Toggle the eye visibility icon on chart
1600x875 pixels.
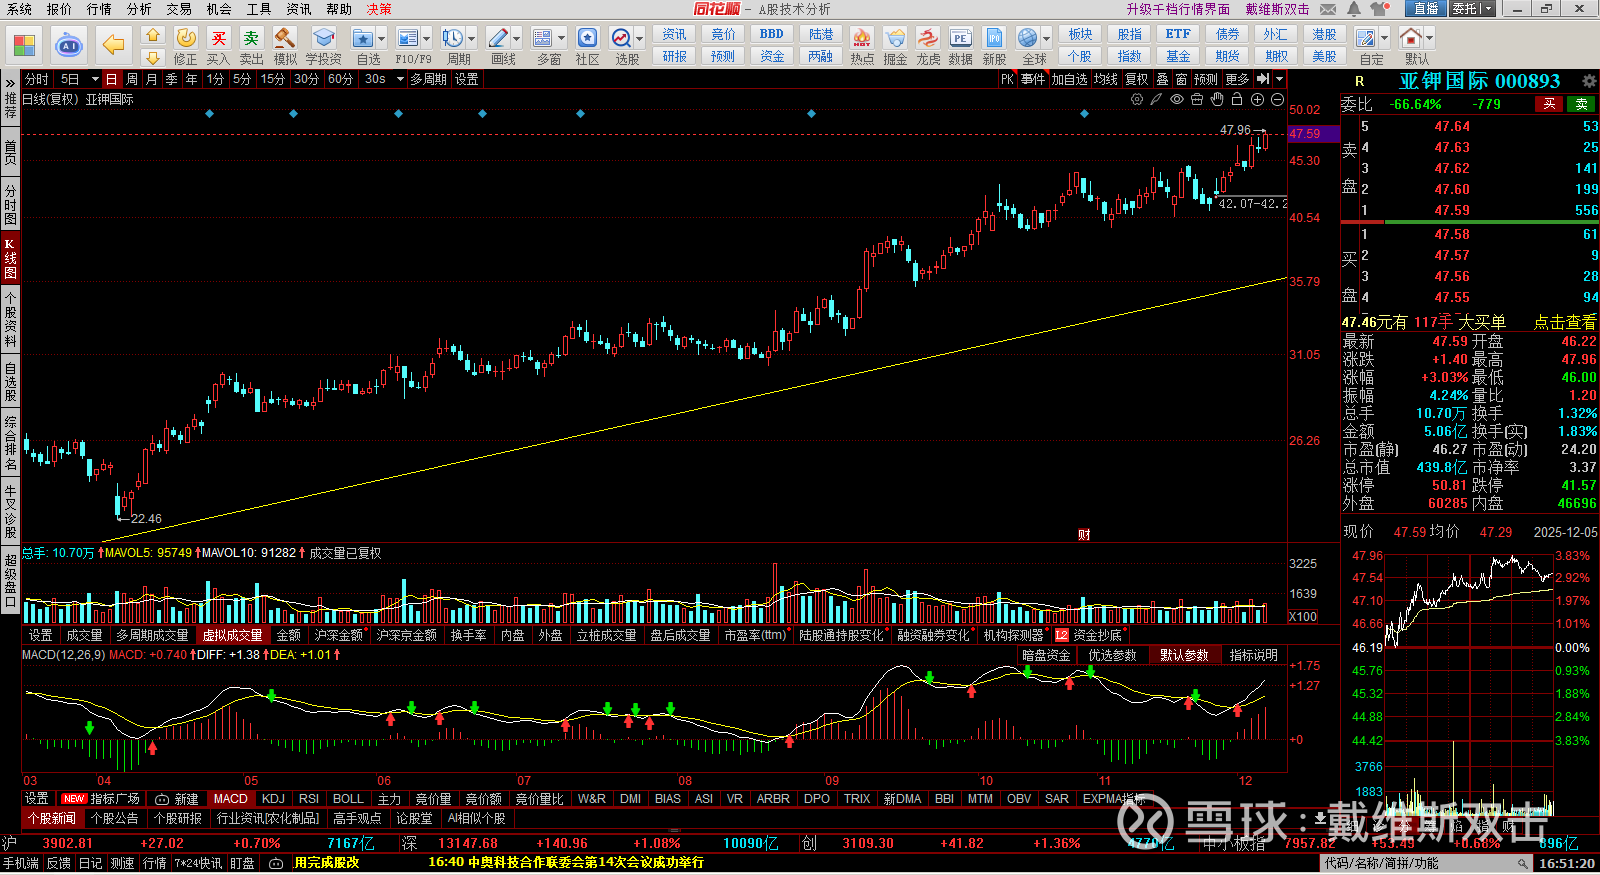pyautogui.click(x=1177, y=100)
